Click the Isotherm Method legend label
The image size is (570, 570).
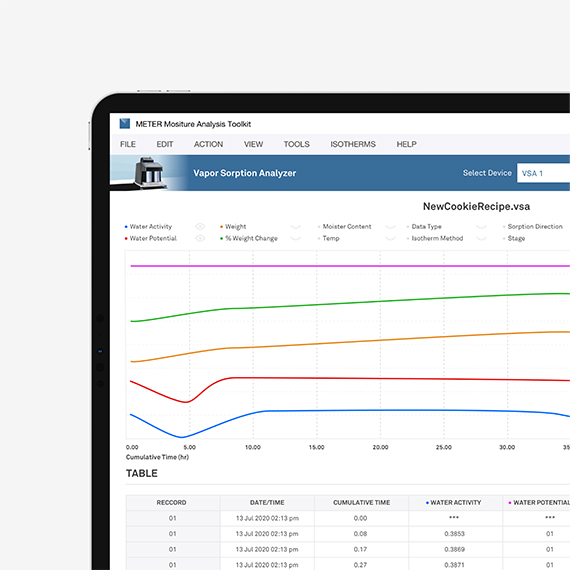click(x=437, y=238)
